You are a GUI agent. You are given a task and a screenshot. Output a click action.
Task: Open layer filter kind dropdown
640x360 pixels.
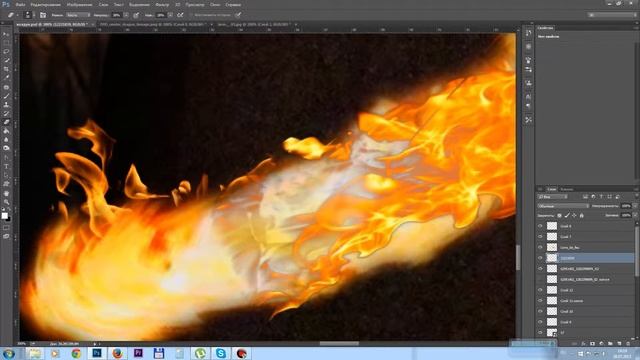pos(553,197)
